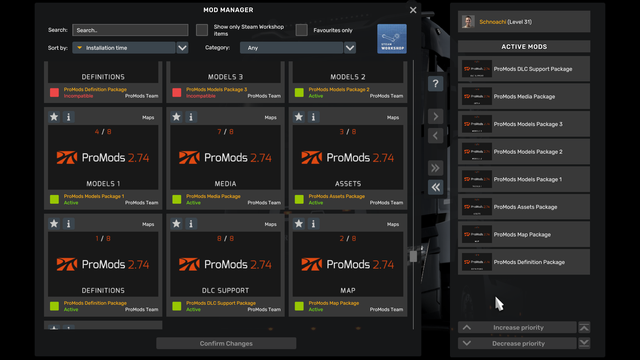
Task: Select ProMods Map Package in active mods
Action: [524, 235]
